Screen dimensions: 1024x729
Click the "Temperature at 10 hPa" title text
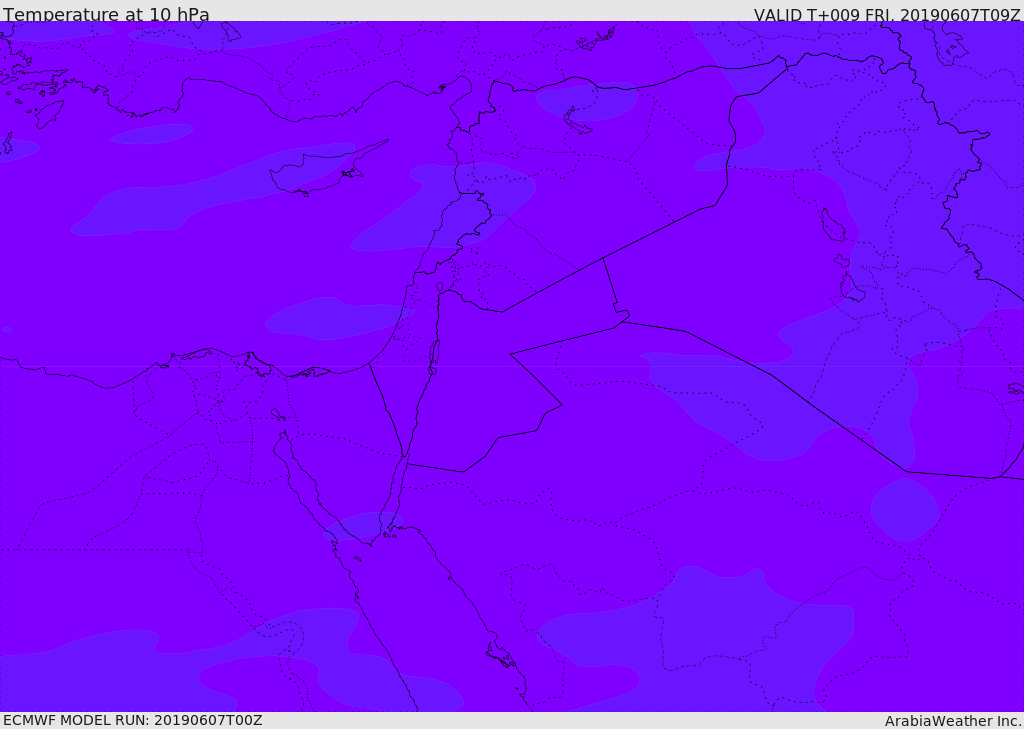pyautogui.click(x=106, y=14)
